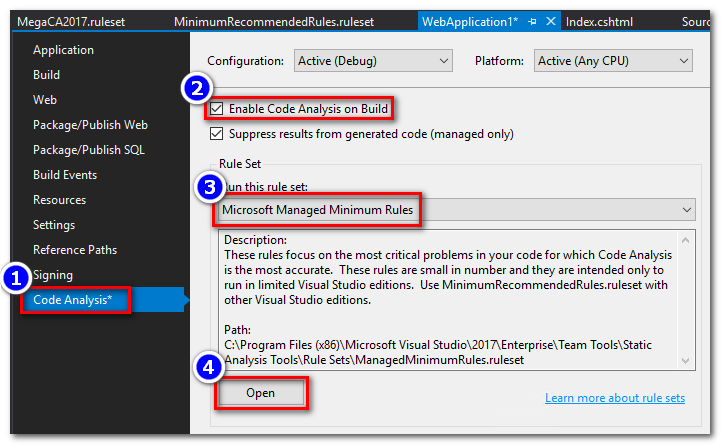
Task: Open the Platform dropdown
Action: 613,61
